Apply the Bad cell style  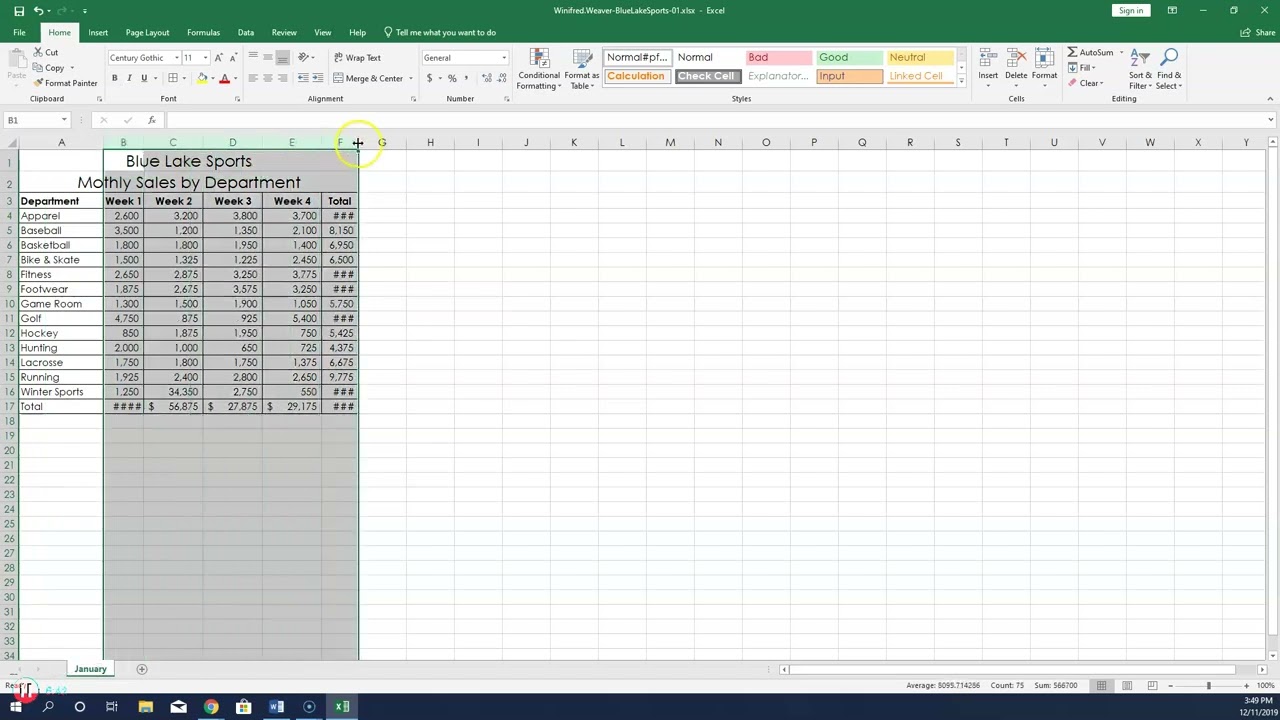779,57
